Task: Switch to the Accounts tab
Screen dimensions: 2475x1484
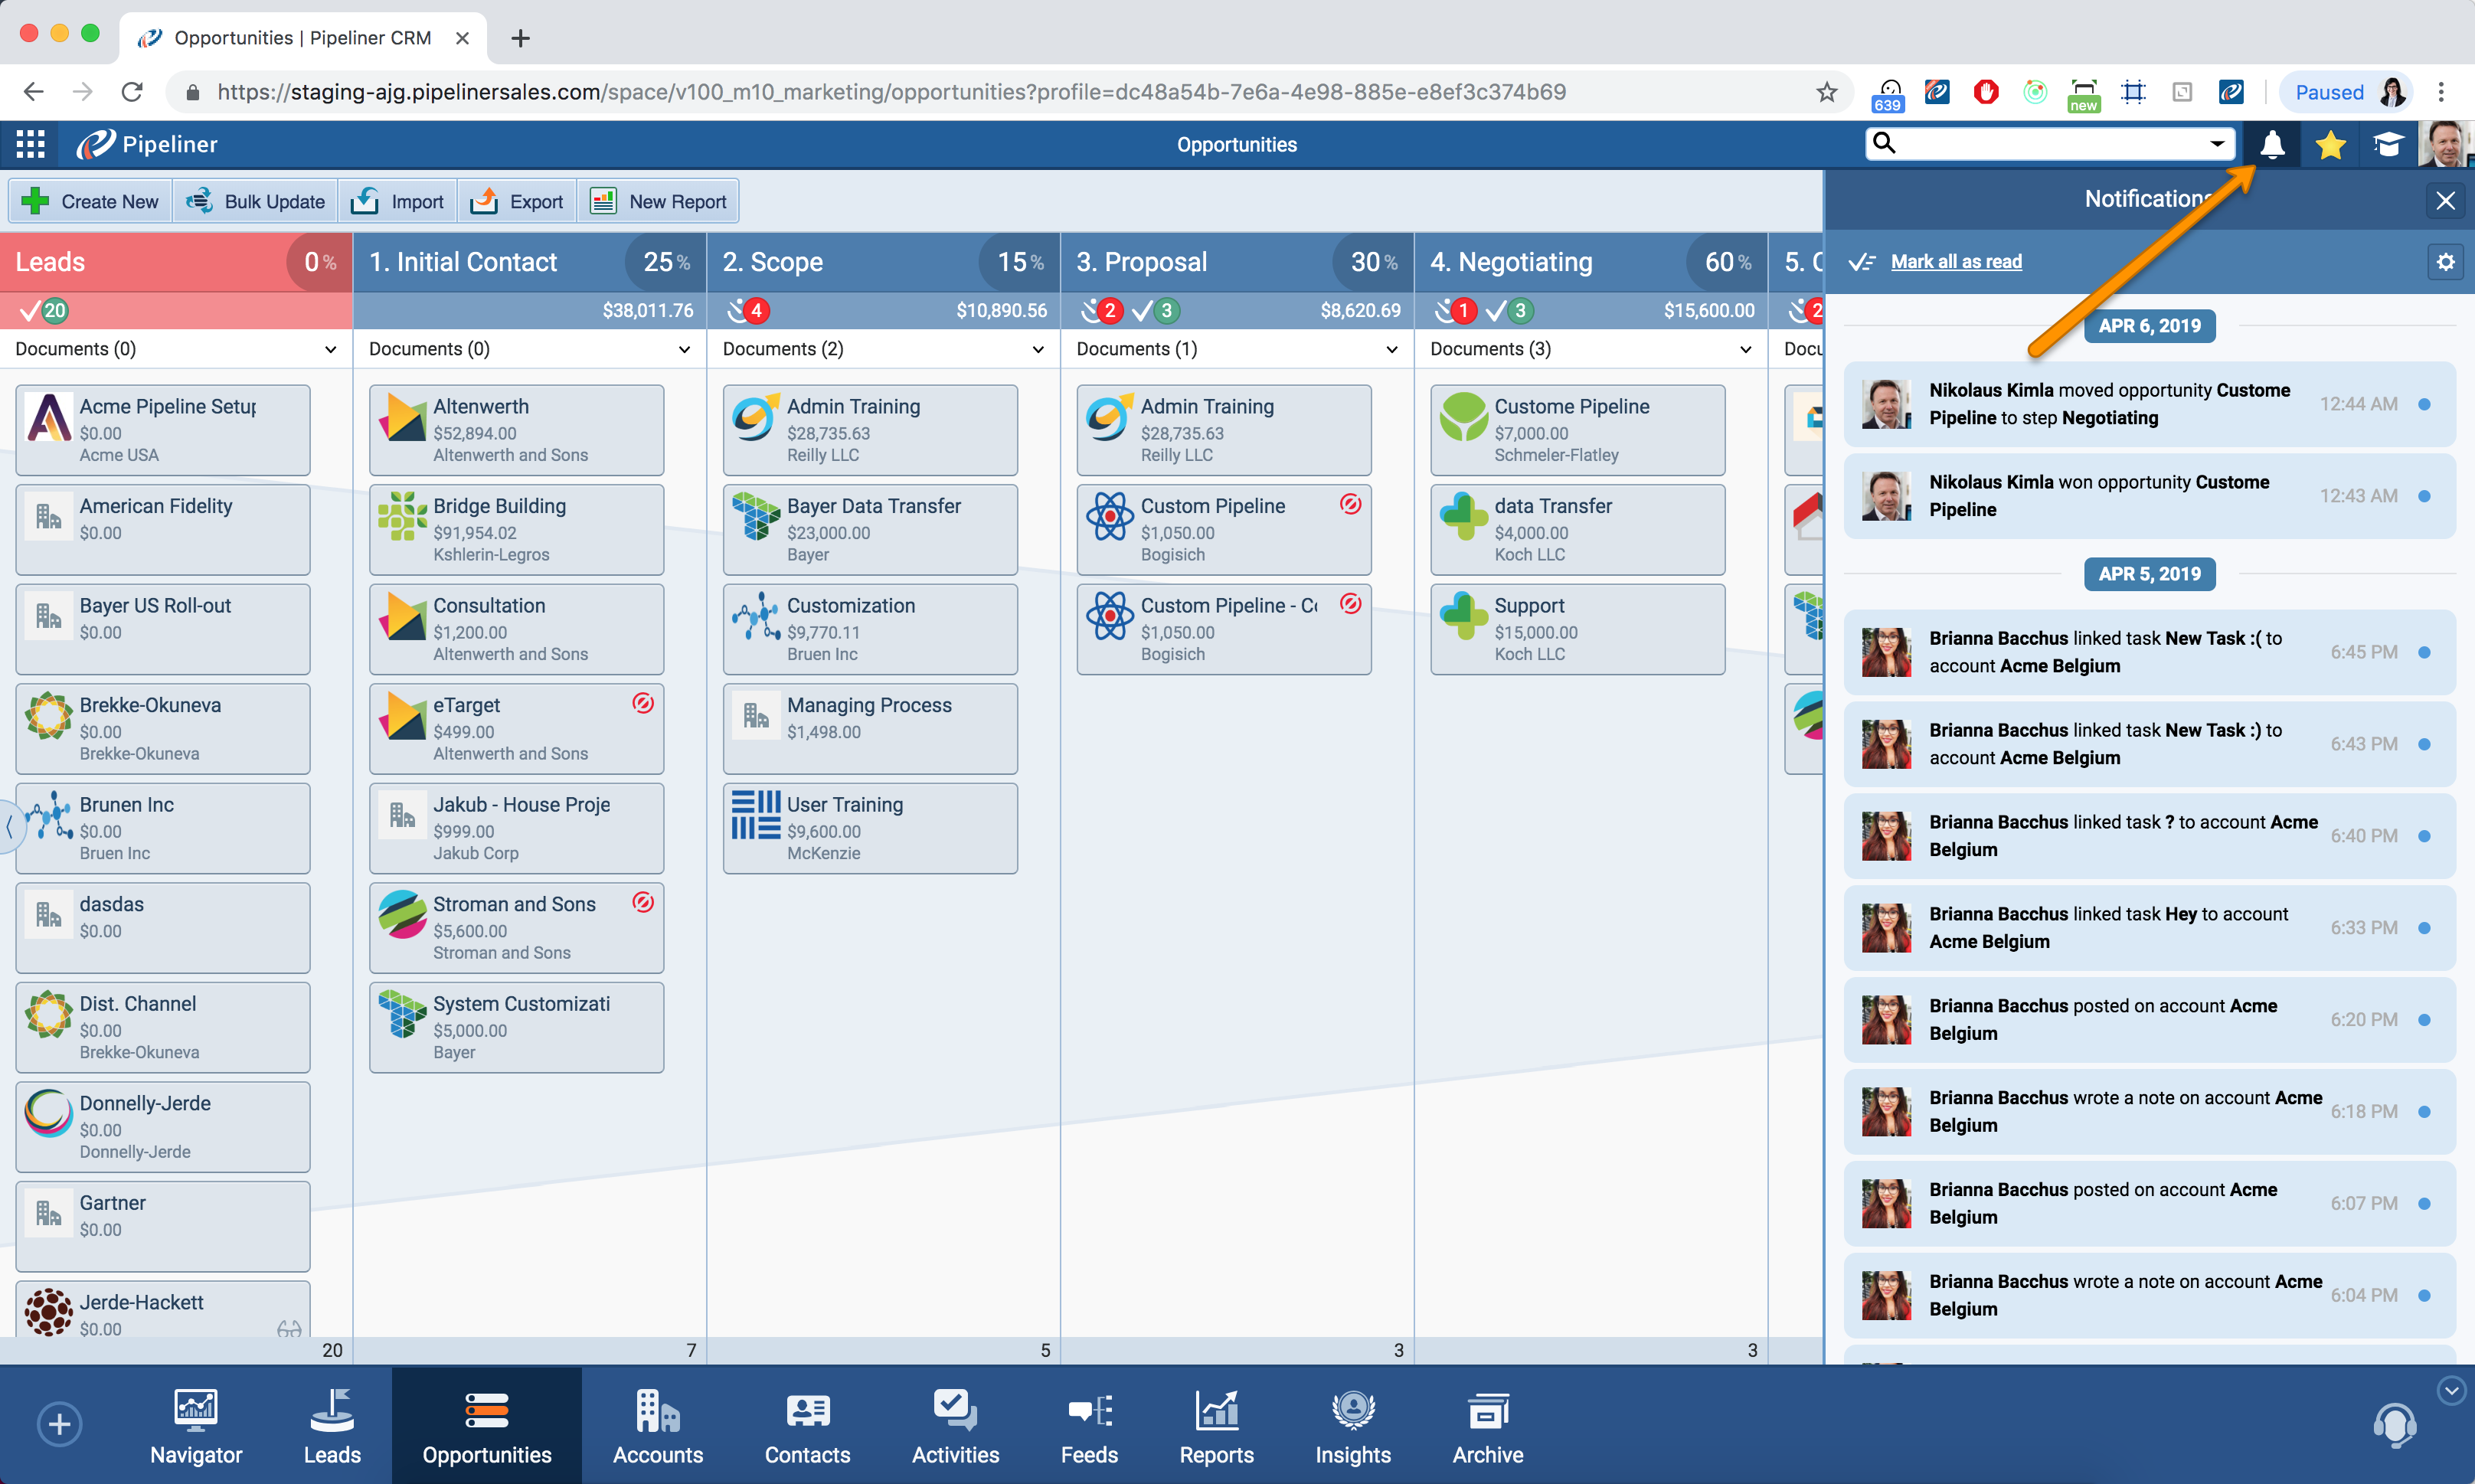Action: [657, 1425]
